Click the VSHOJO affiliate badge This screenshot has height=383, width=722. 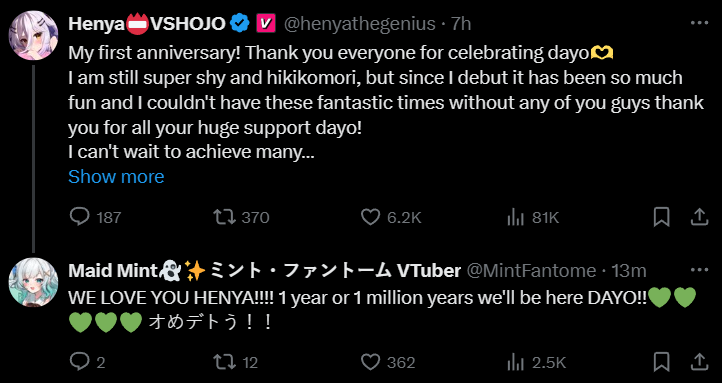[266, 23]
